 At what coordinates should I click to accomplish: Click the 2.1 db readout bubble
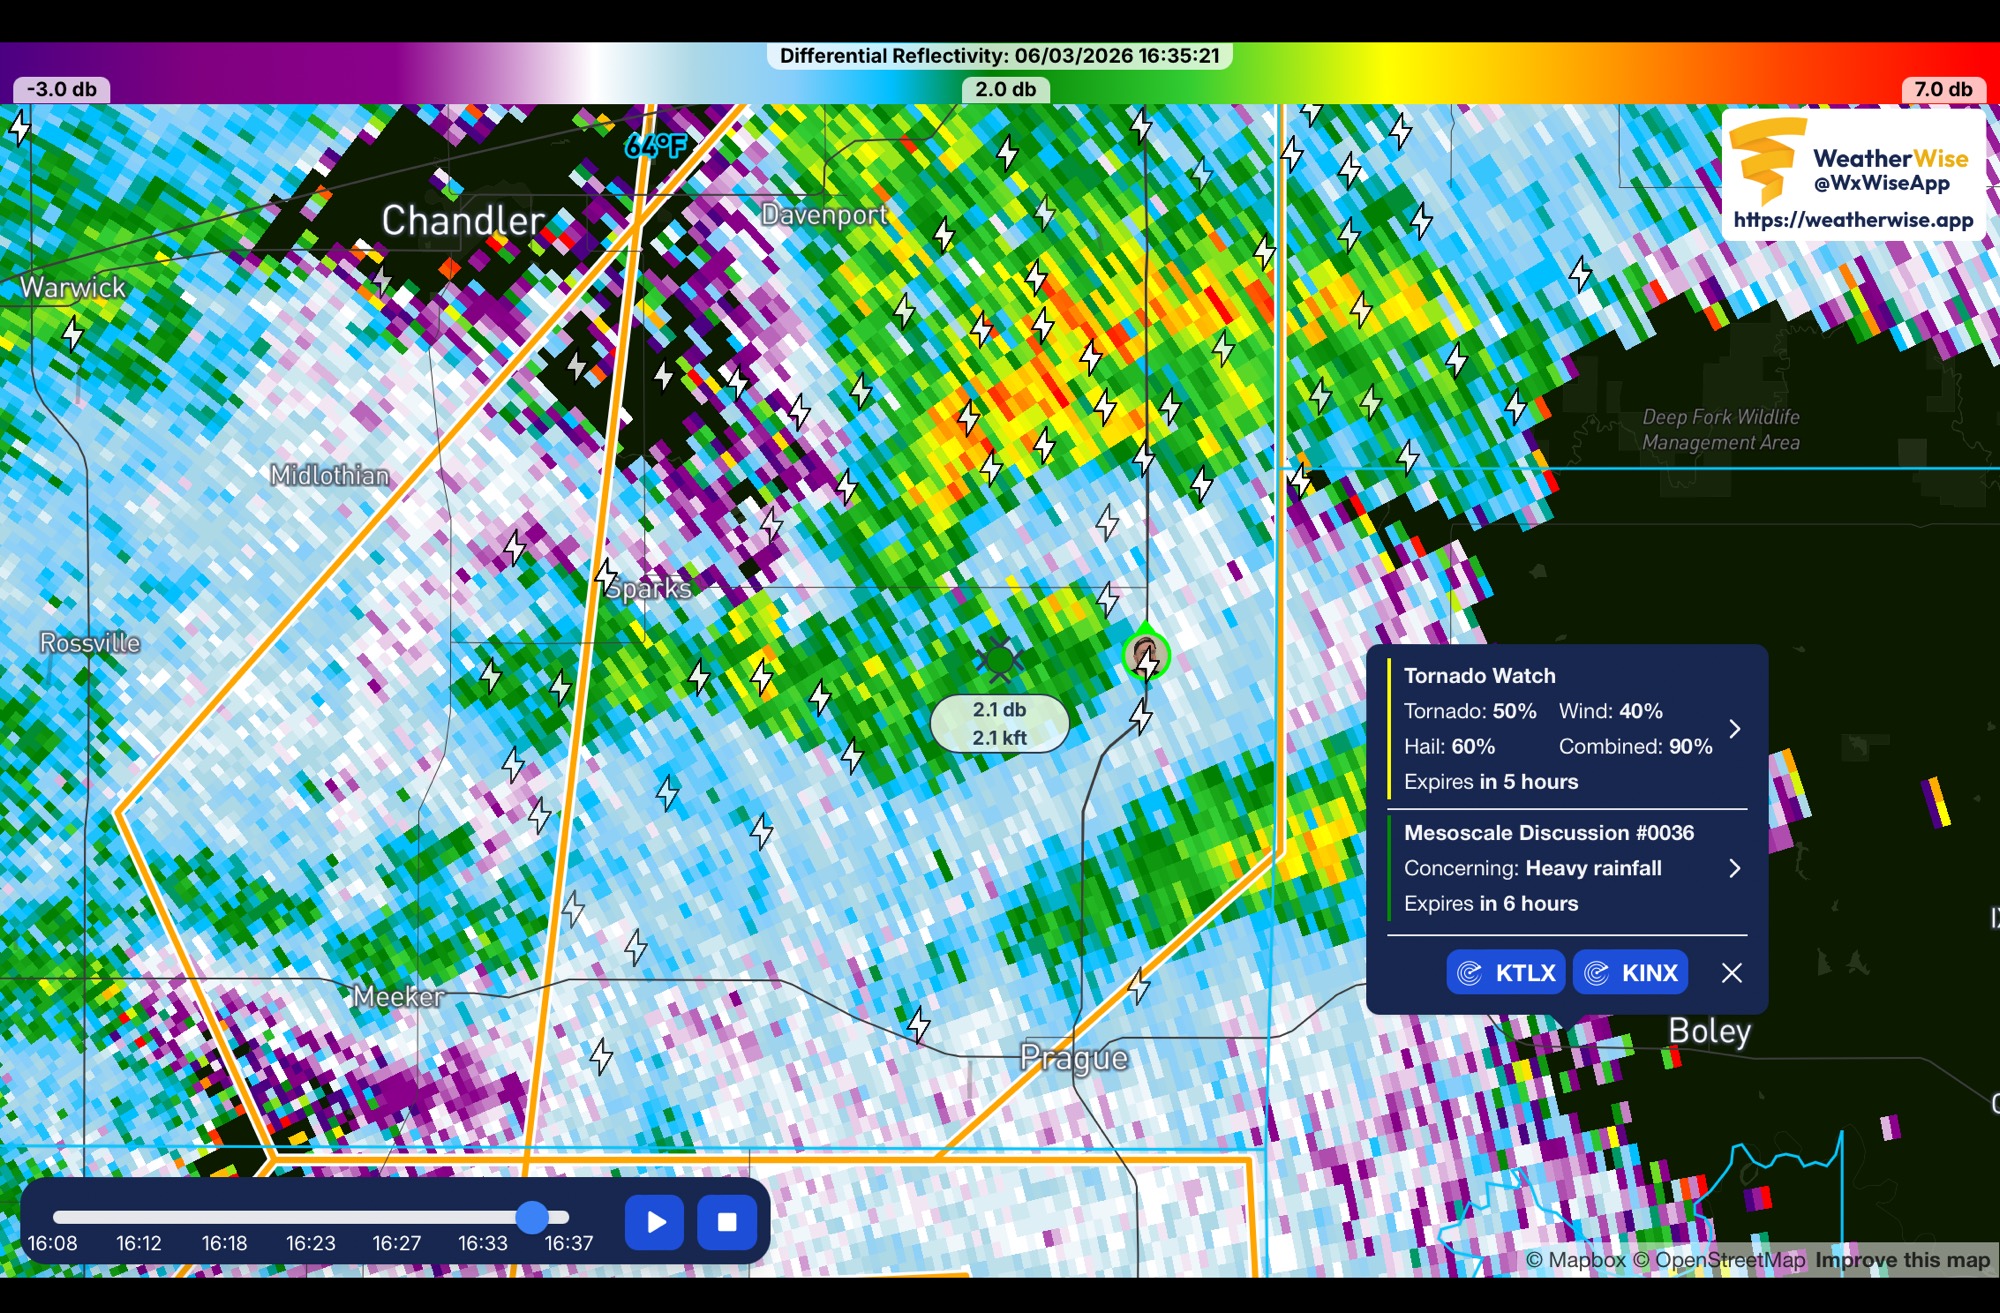click(x=999, y=723)
